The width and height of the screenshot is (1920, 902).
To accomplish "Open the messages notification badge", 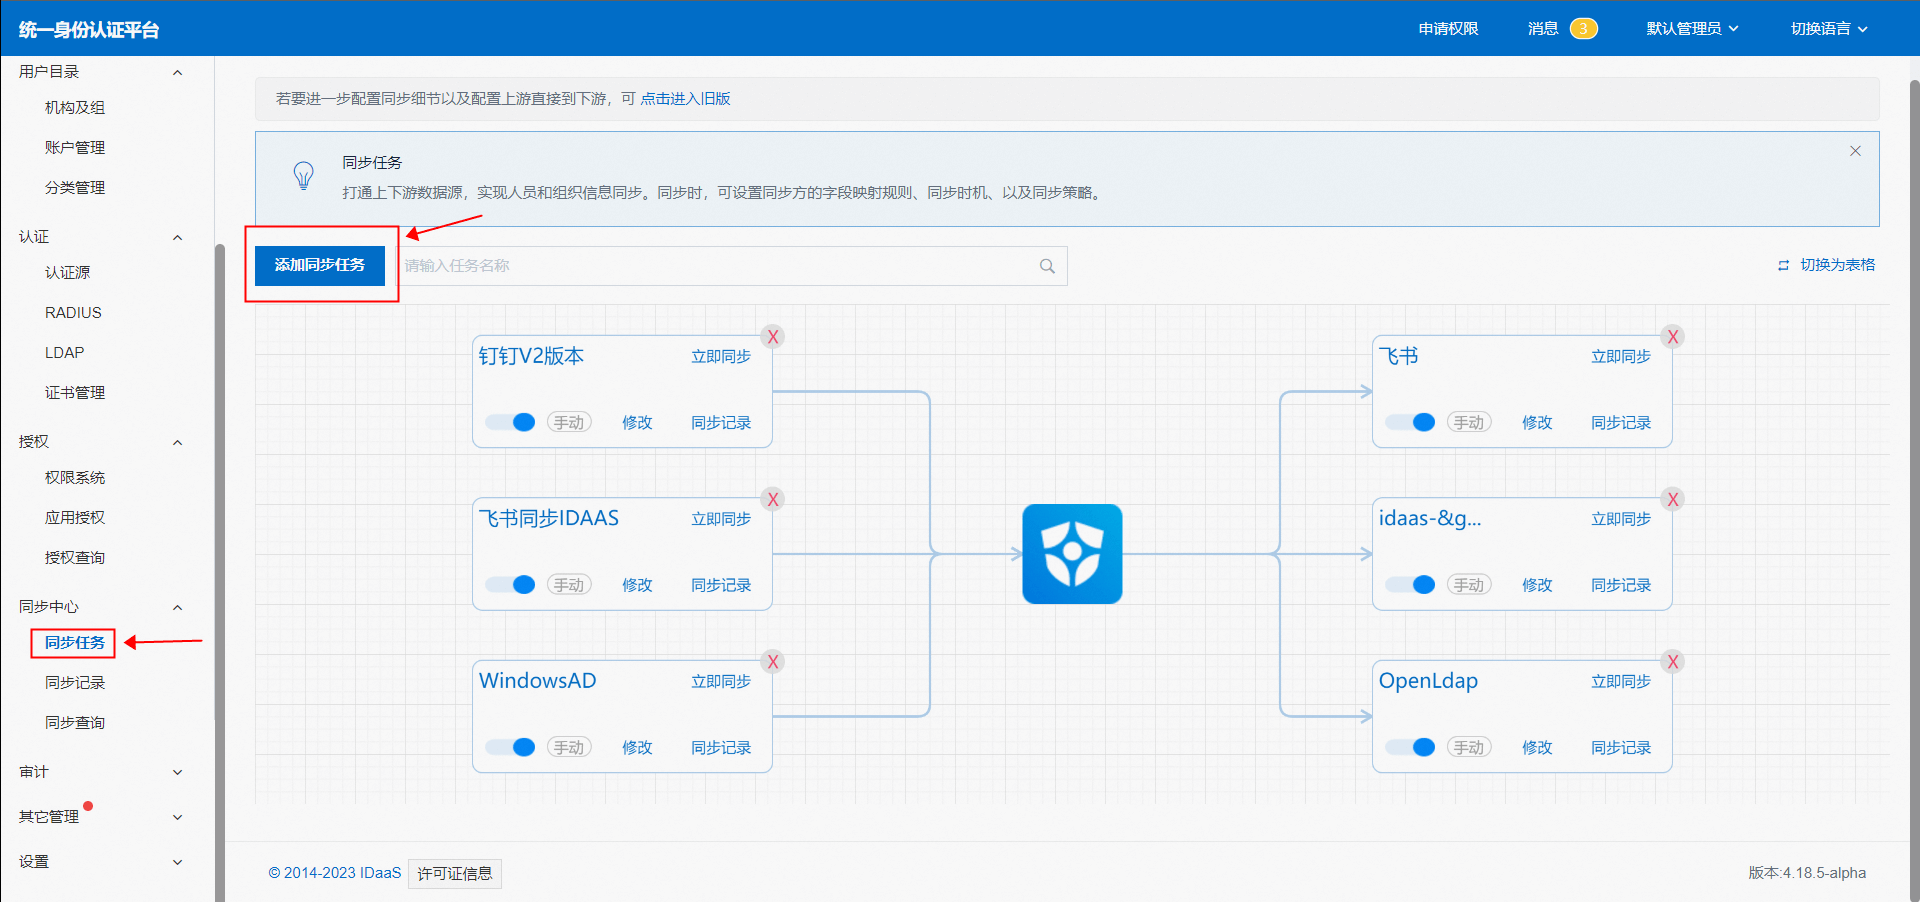I will click(1583, 29).
